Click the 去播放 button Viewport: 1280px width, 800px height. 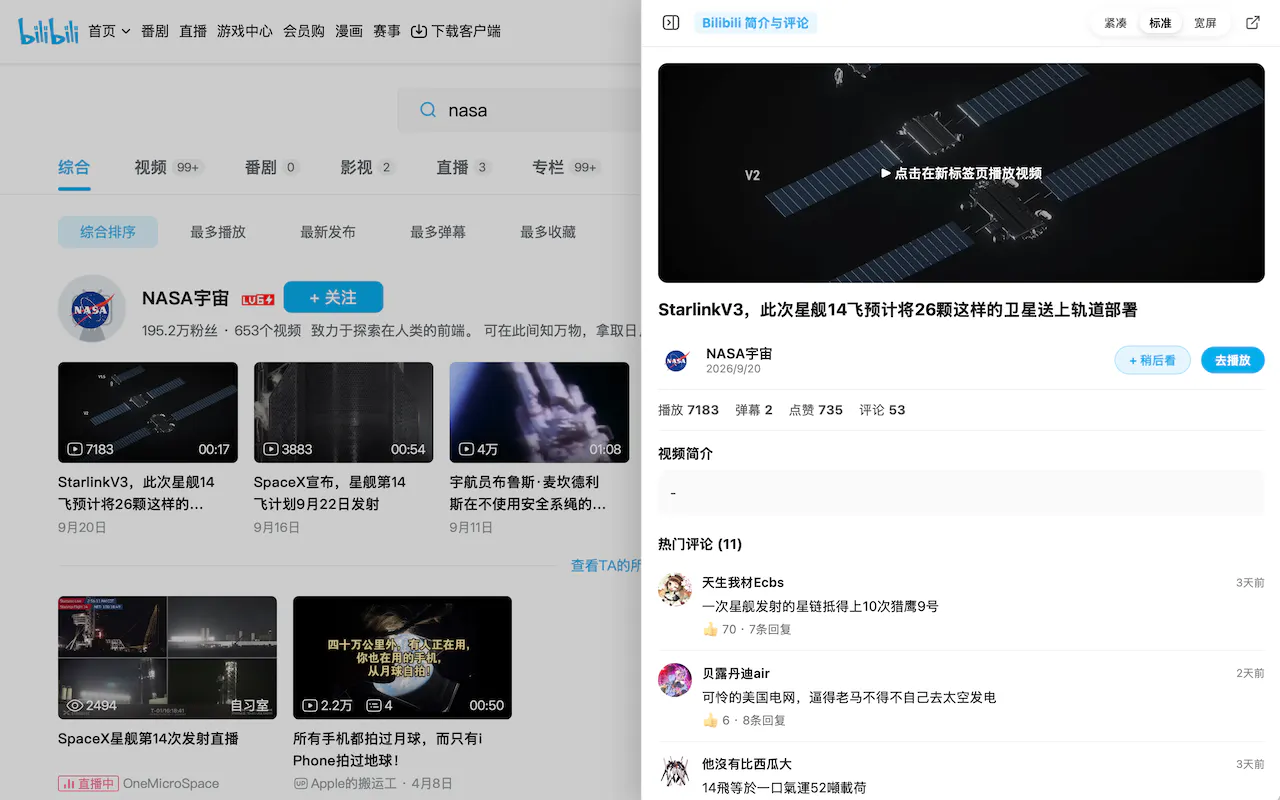click(x=1232, y=360)
